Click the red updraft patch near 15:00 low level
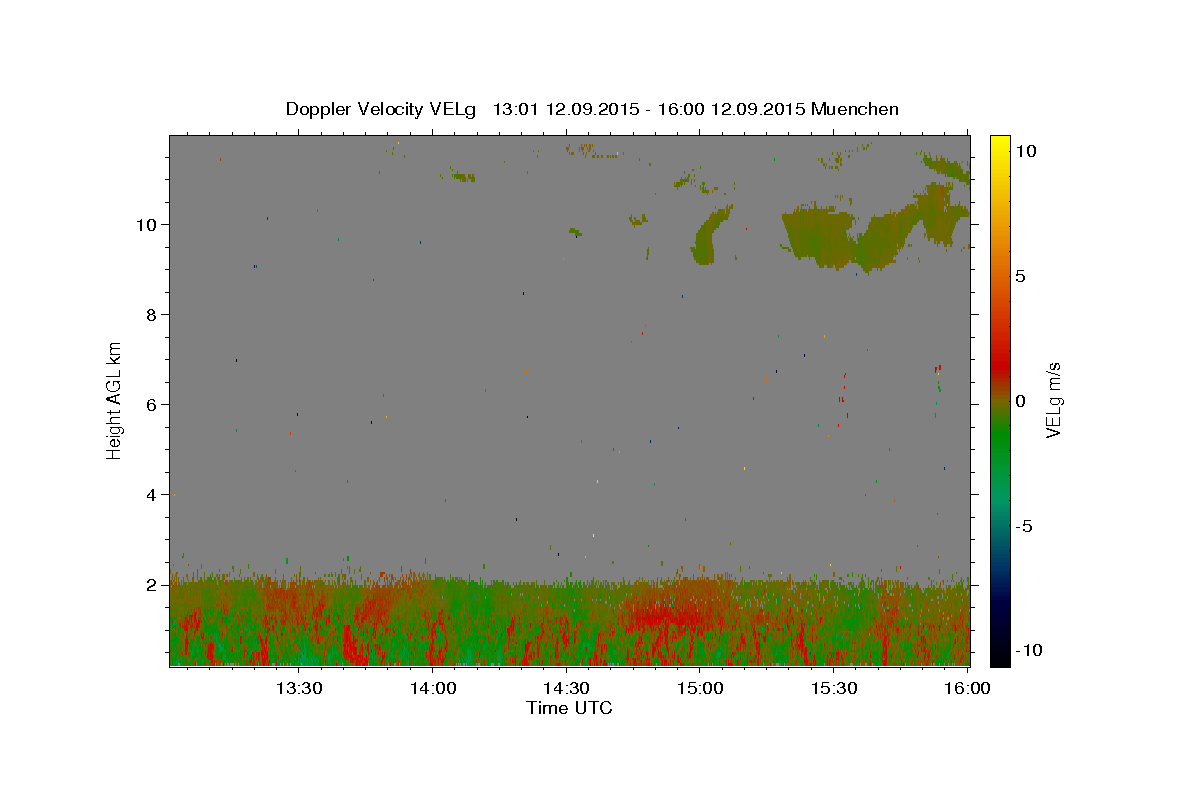Image resolution: width=1200 pixels, height=800 pixels. [670, 613]
